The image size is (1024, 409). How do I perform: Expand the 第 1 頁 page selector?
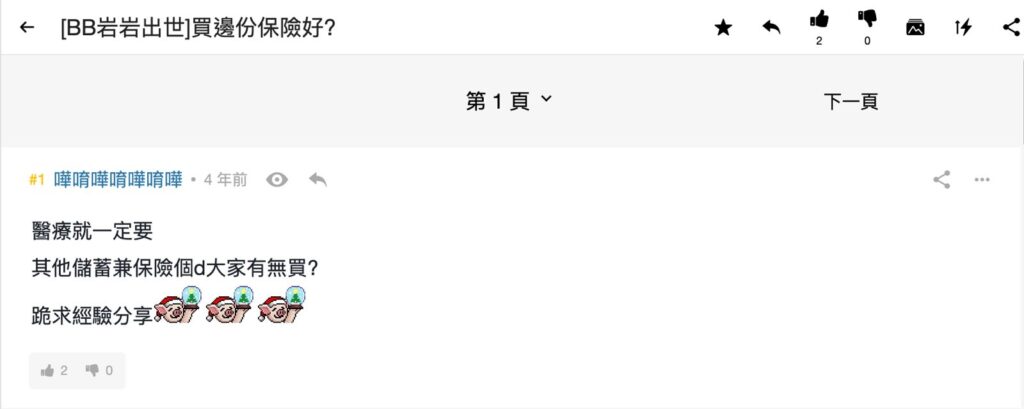509,100
